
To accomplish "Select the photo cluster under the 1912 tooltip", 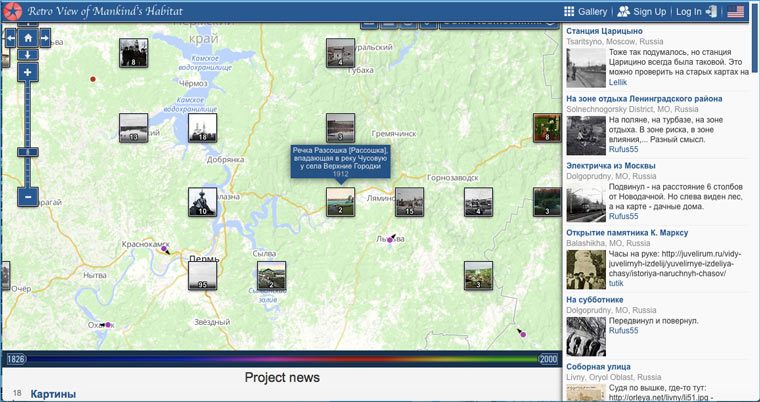I will pyautogui.click(x=340, y=202).
